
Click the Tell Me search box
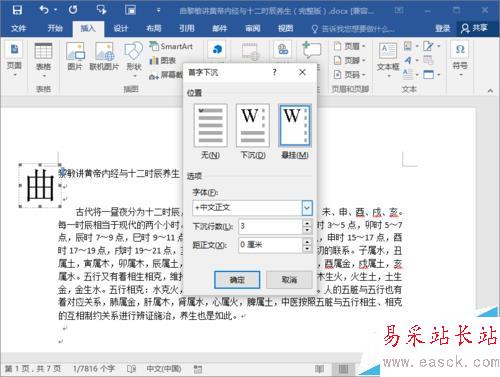click(x=353, y=29)
